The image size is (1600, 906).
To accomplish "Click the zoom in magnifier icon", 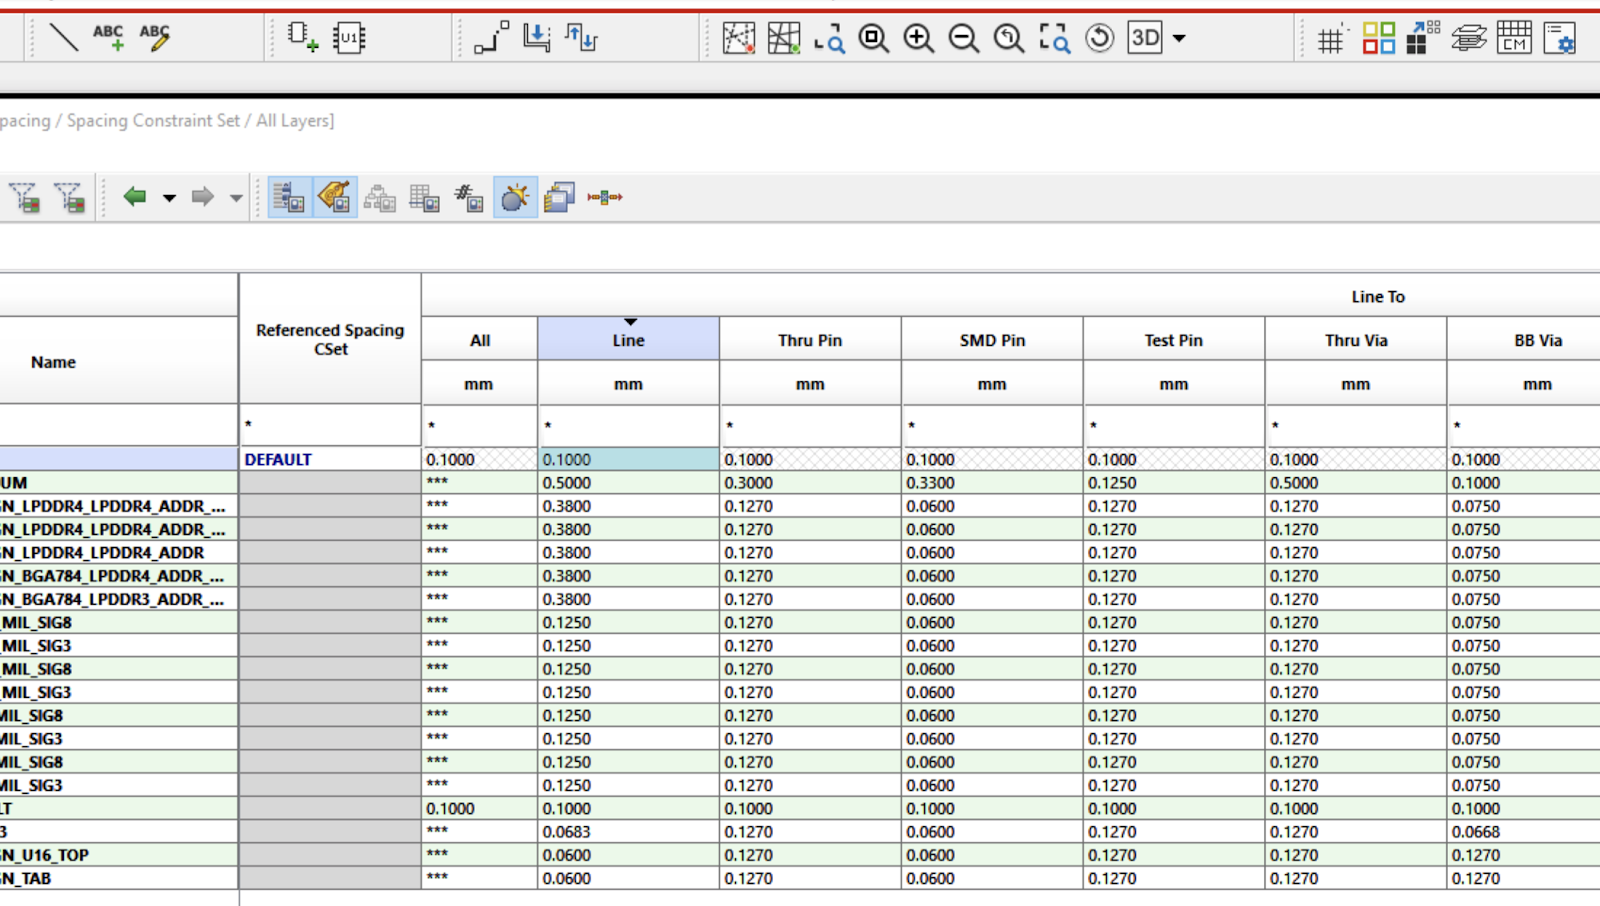I will 918,38.
